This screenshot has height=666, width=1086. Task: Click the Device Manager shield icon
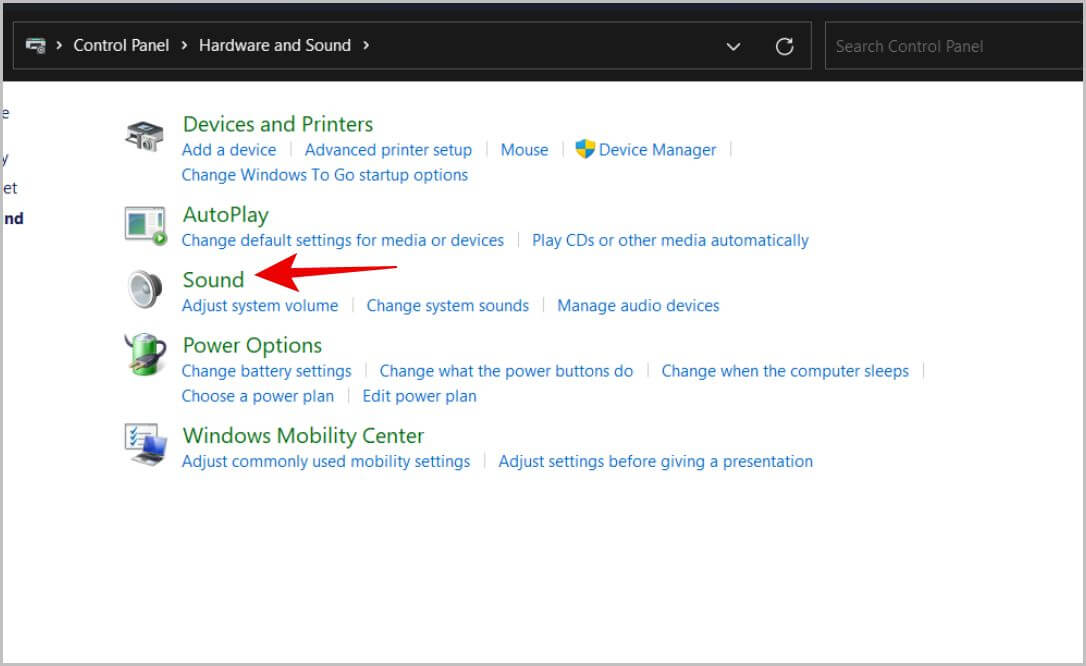click(585, 149)
